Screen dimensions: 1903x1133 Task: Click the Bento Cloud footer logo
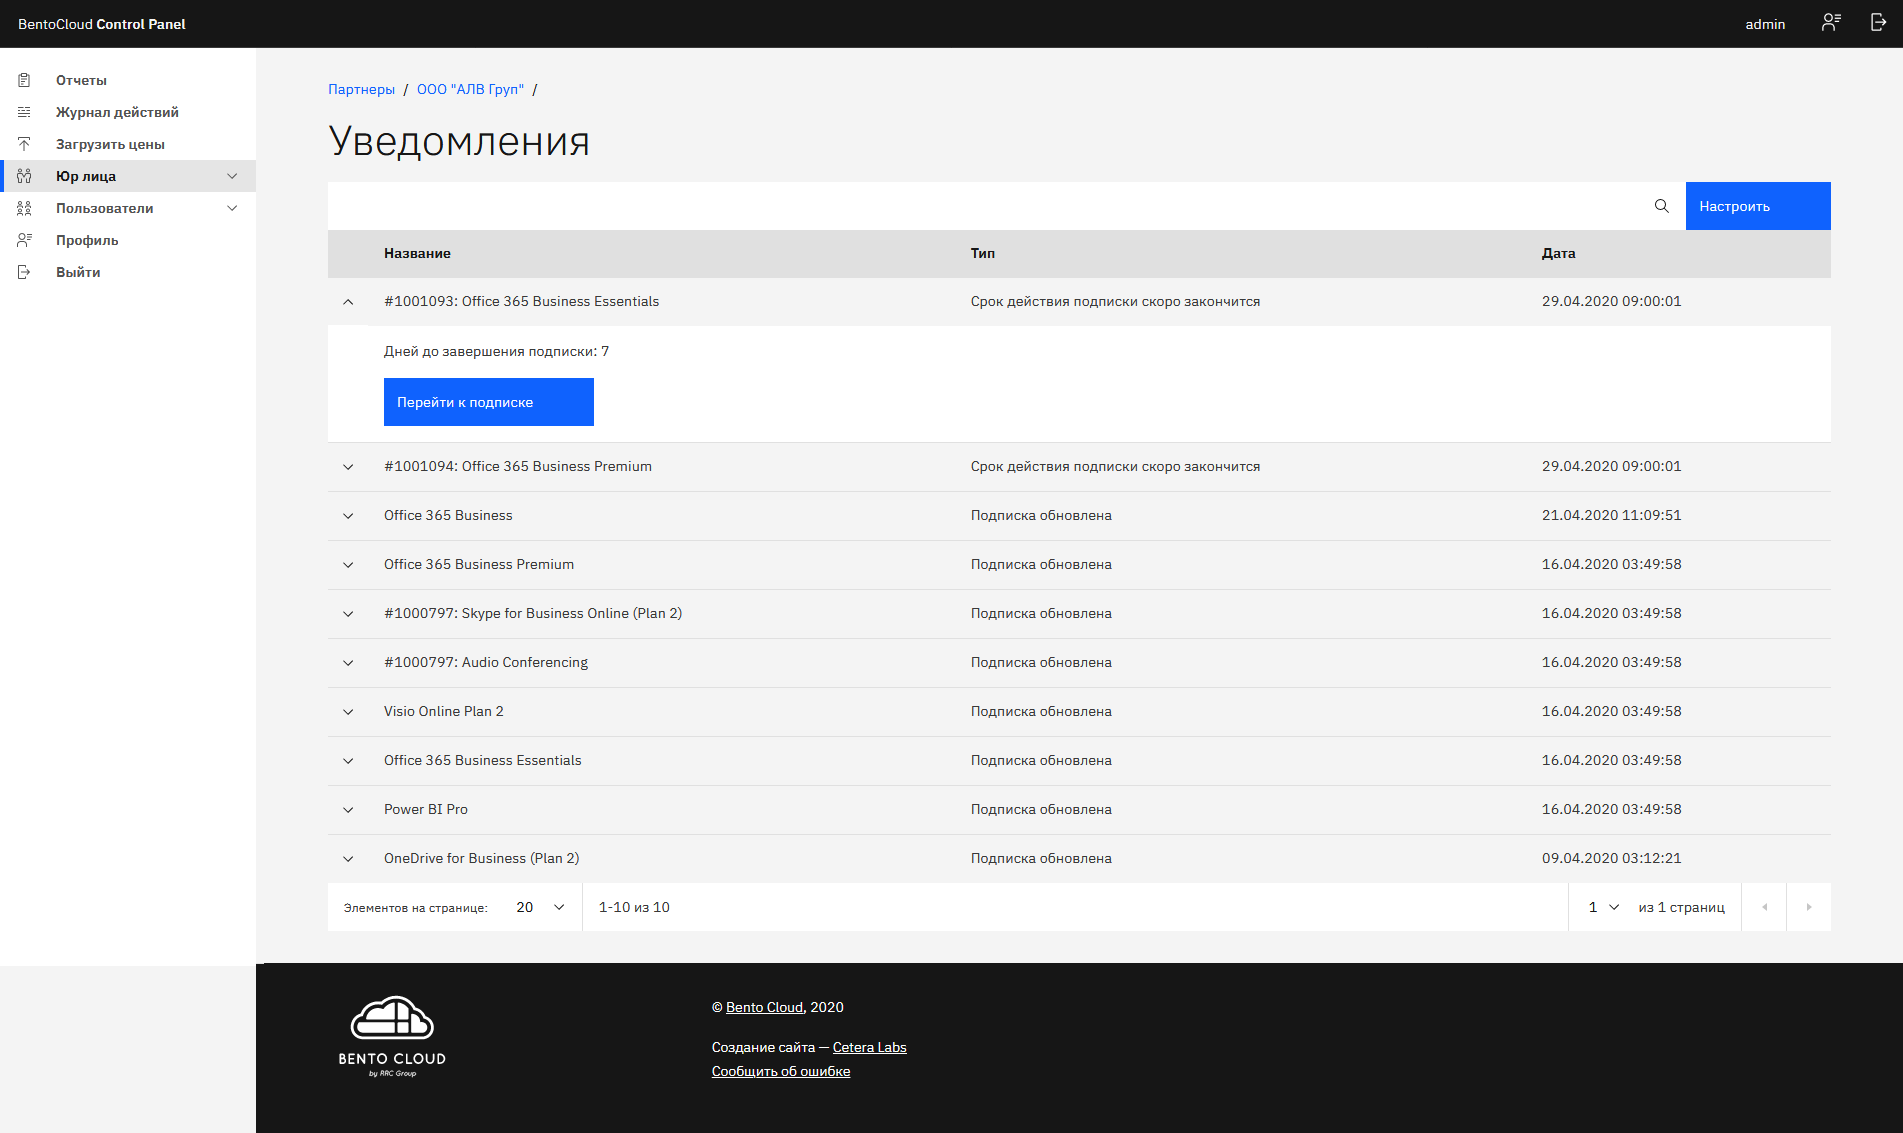(392, 1036)
